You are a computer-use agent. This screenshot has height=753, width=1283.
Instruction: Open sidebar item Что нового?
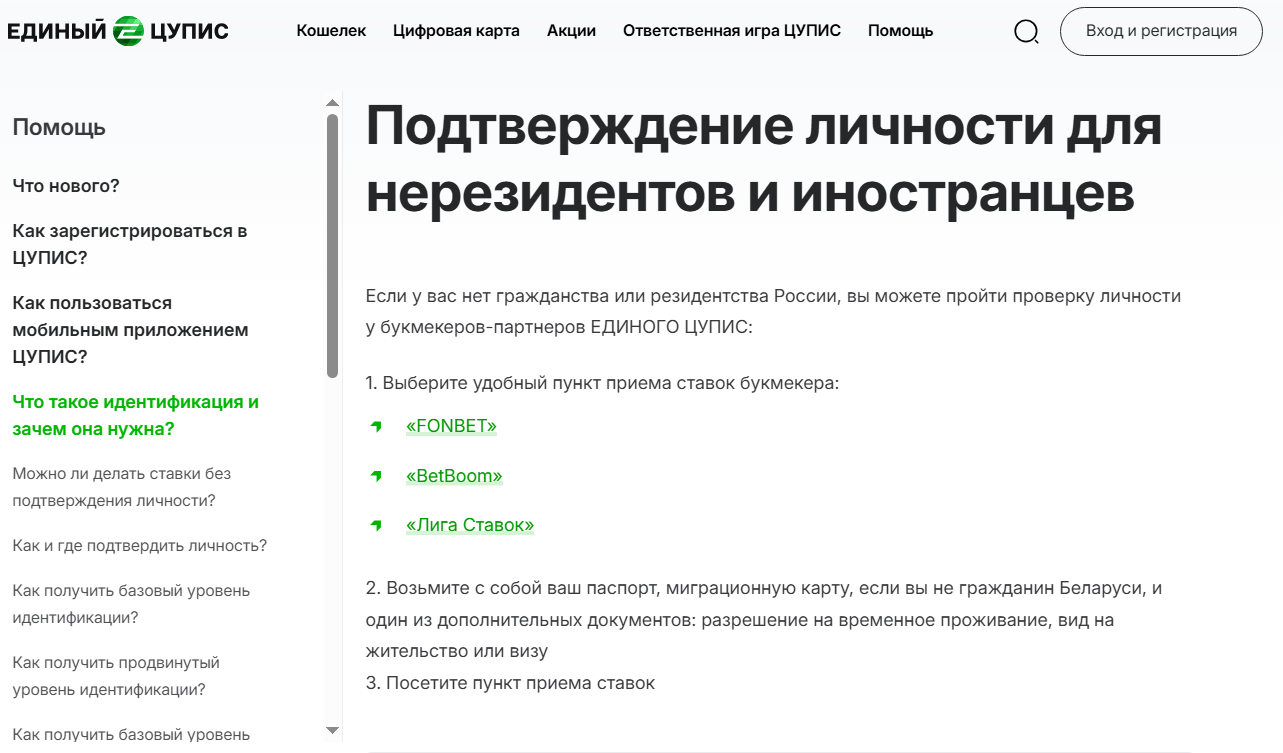(x=66, y=186)
